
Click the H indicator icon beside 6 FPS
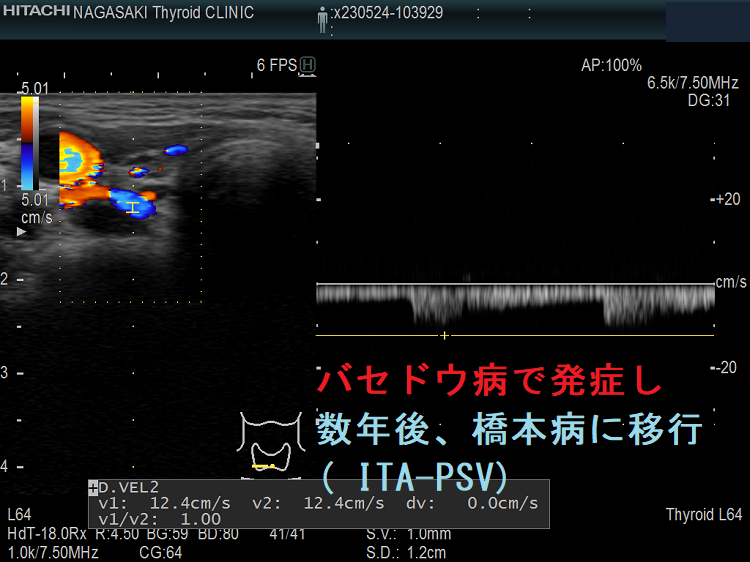pyautogui.click(x=307, y=65)
